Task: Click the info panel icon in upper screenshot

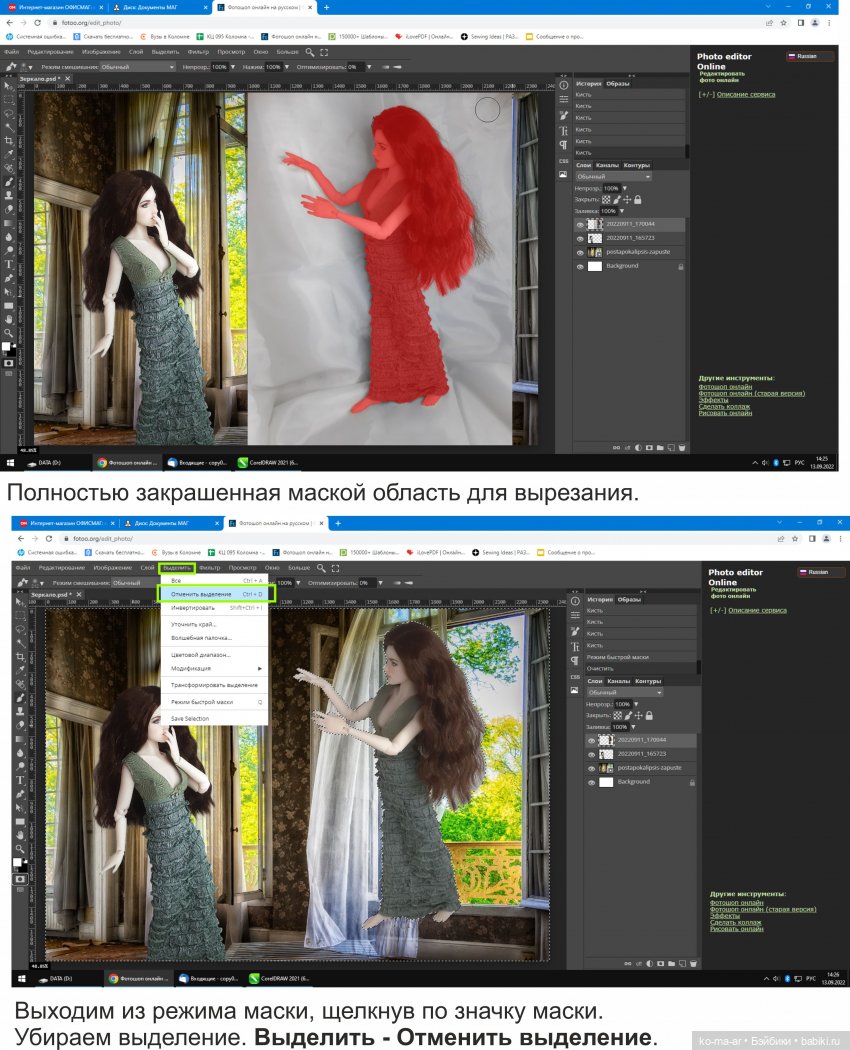Action: click(563, 84)
